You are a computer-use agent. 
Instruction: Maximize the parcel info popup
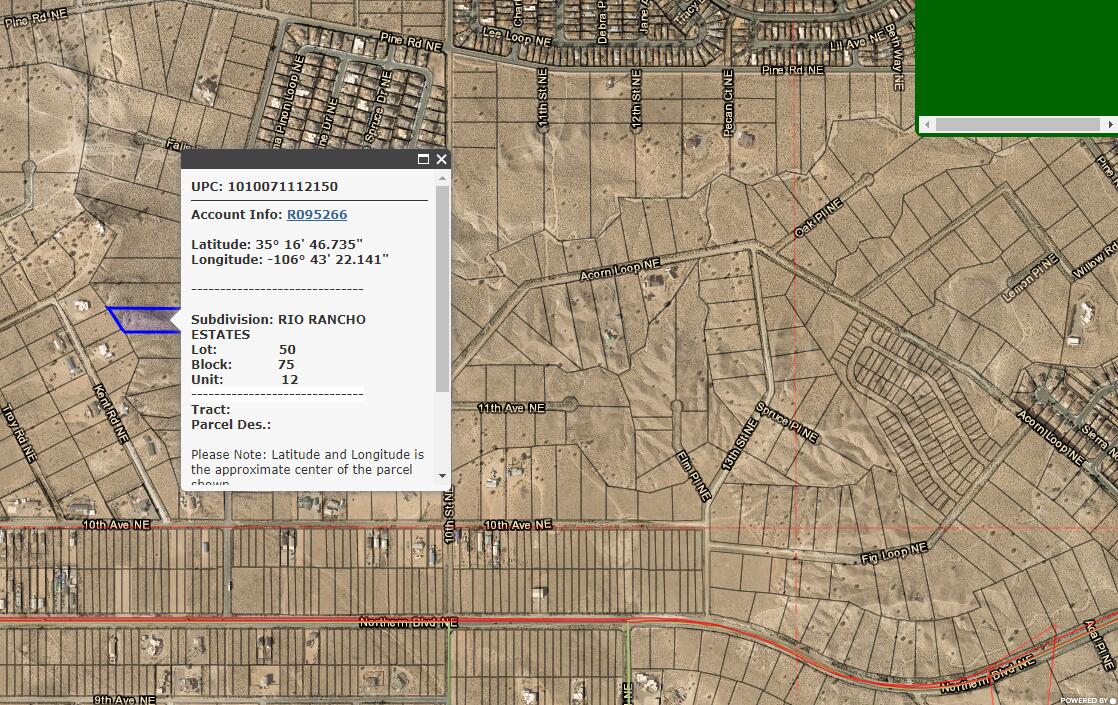click(423, 159)
